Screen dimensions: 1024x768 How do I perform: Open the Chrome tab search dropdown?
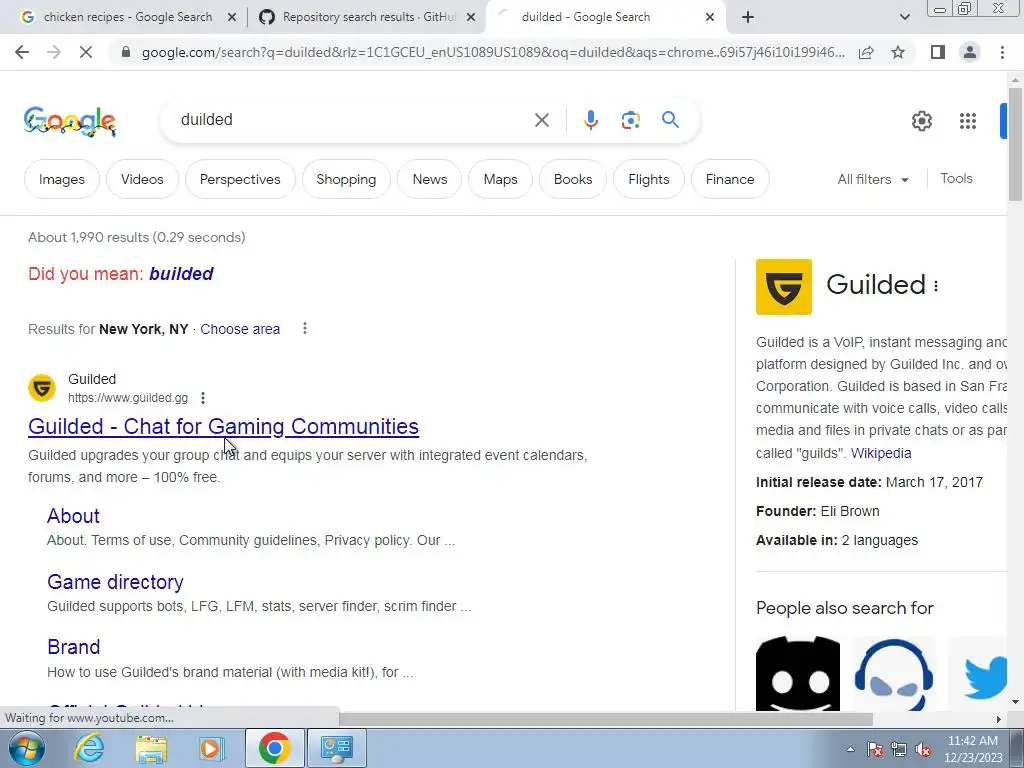[x=904, y=17]
